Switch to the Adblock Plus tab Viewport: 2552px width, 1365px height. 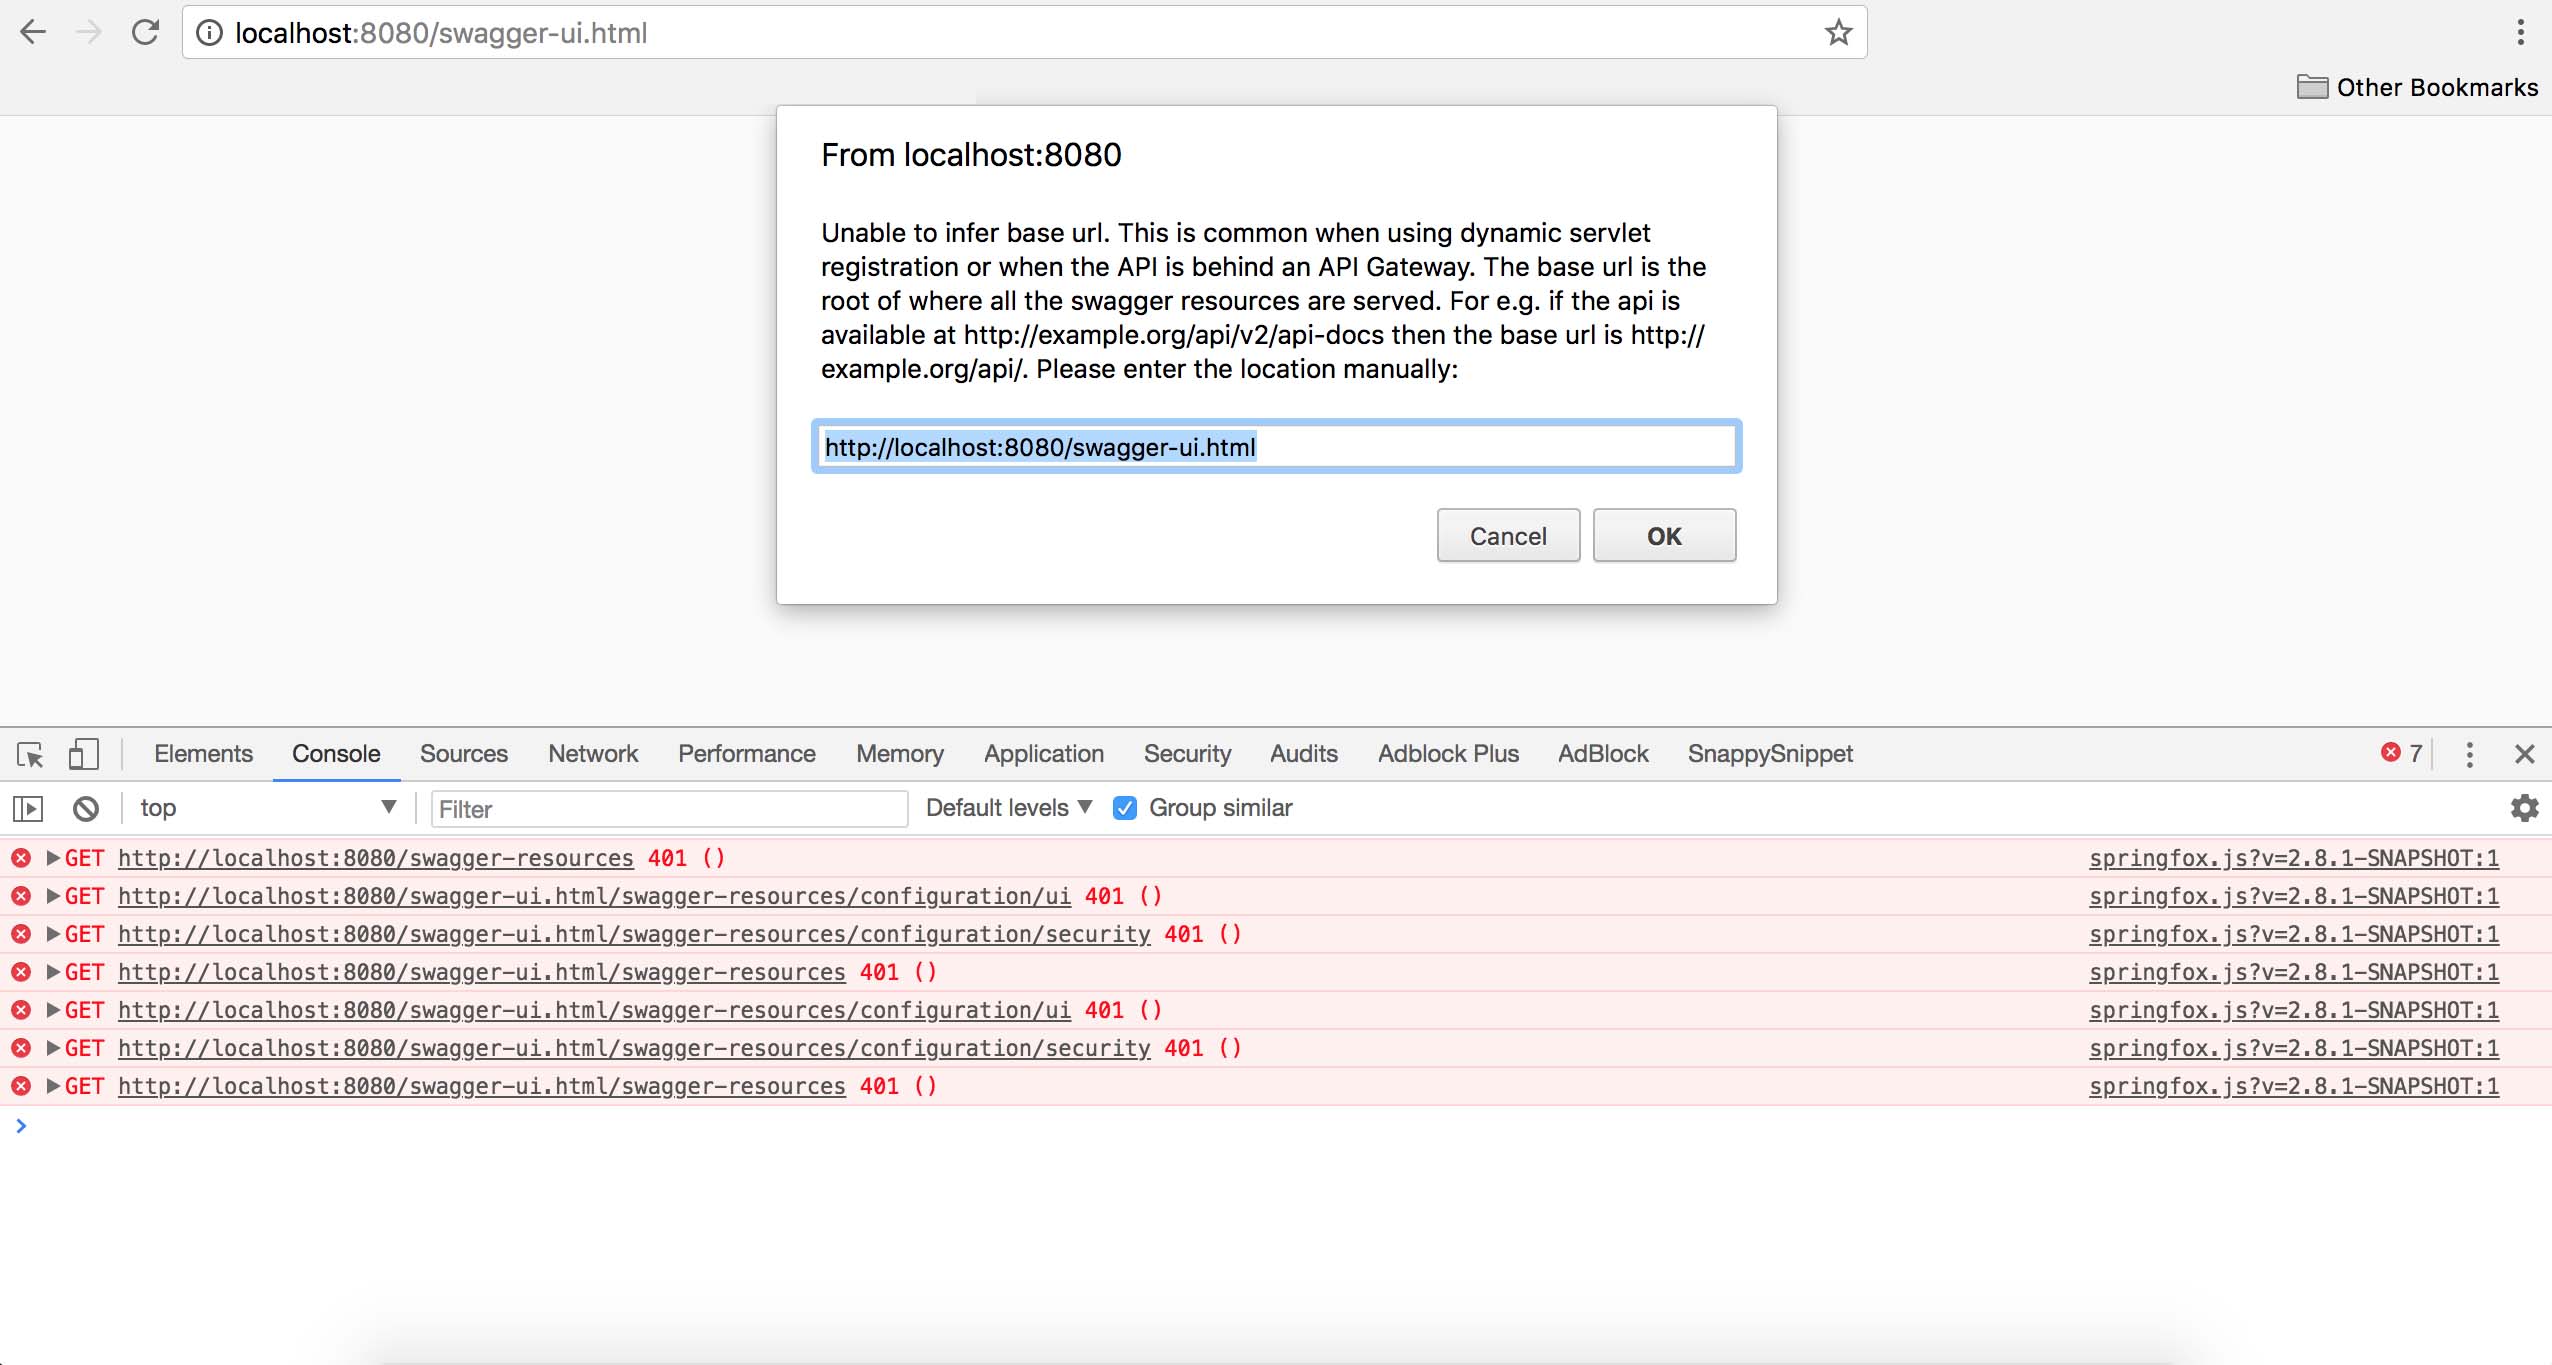1446,753
